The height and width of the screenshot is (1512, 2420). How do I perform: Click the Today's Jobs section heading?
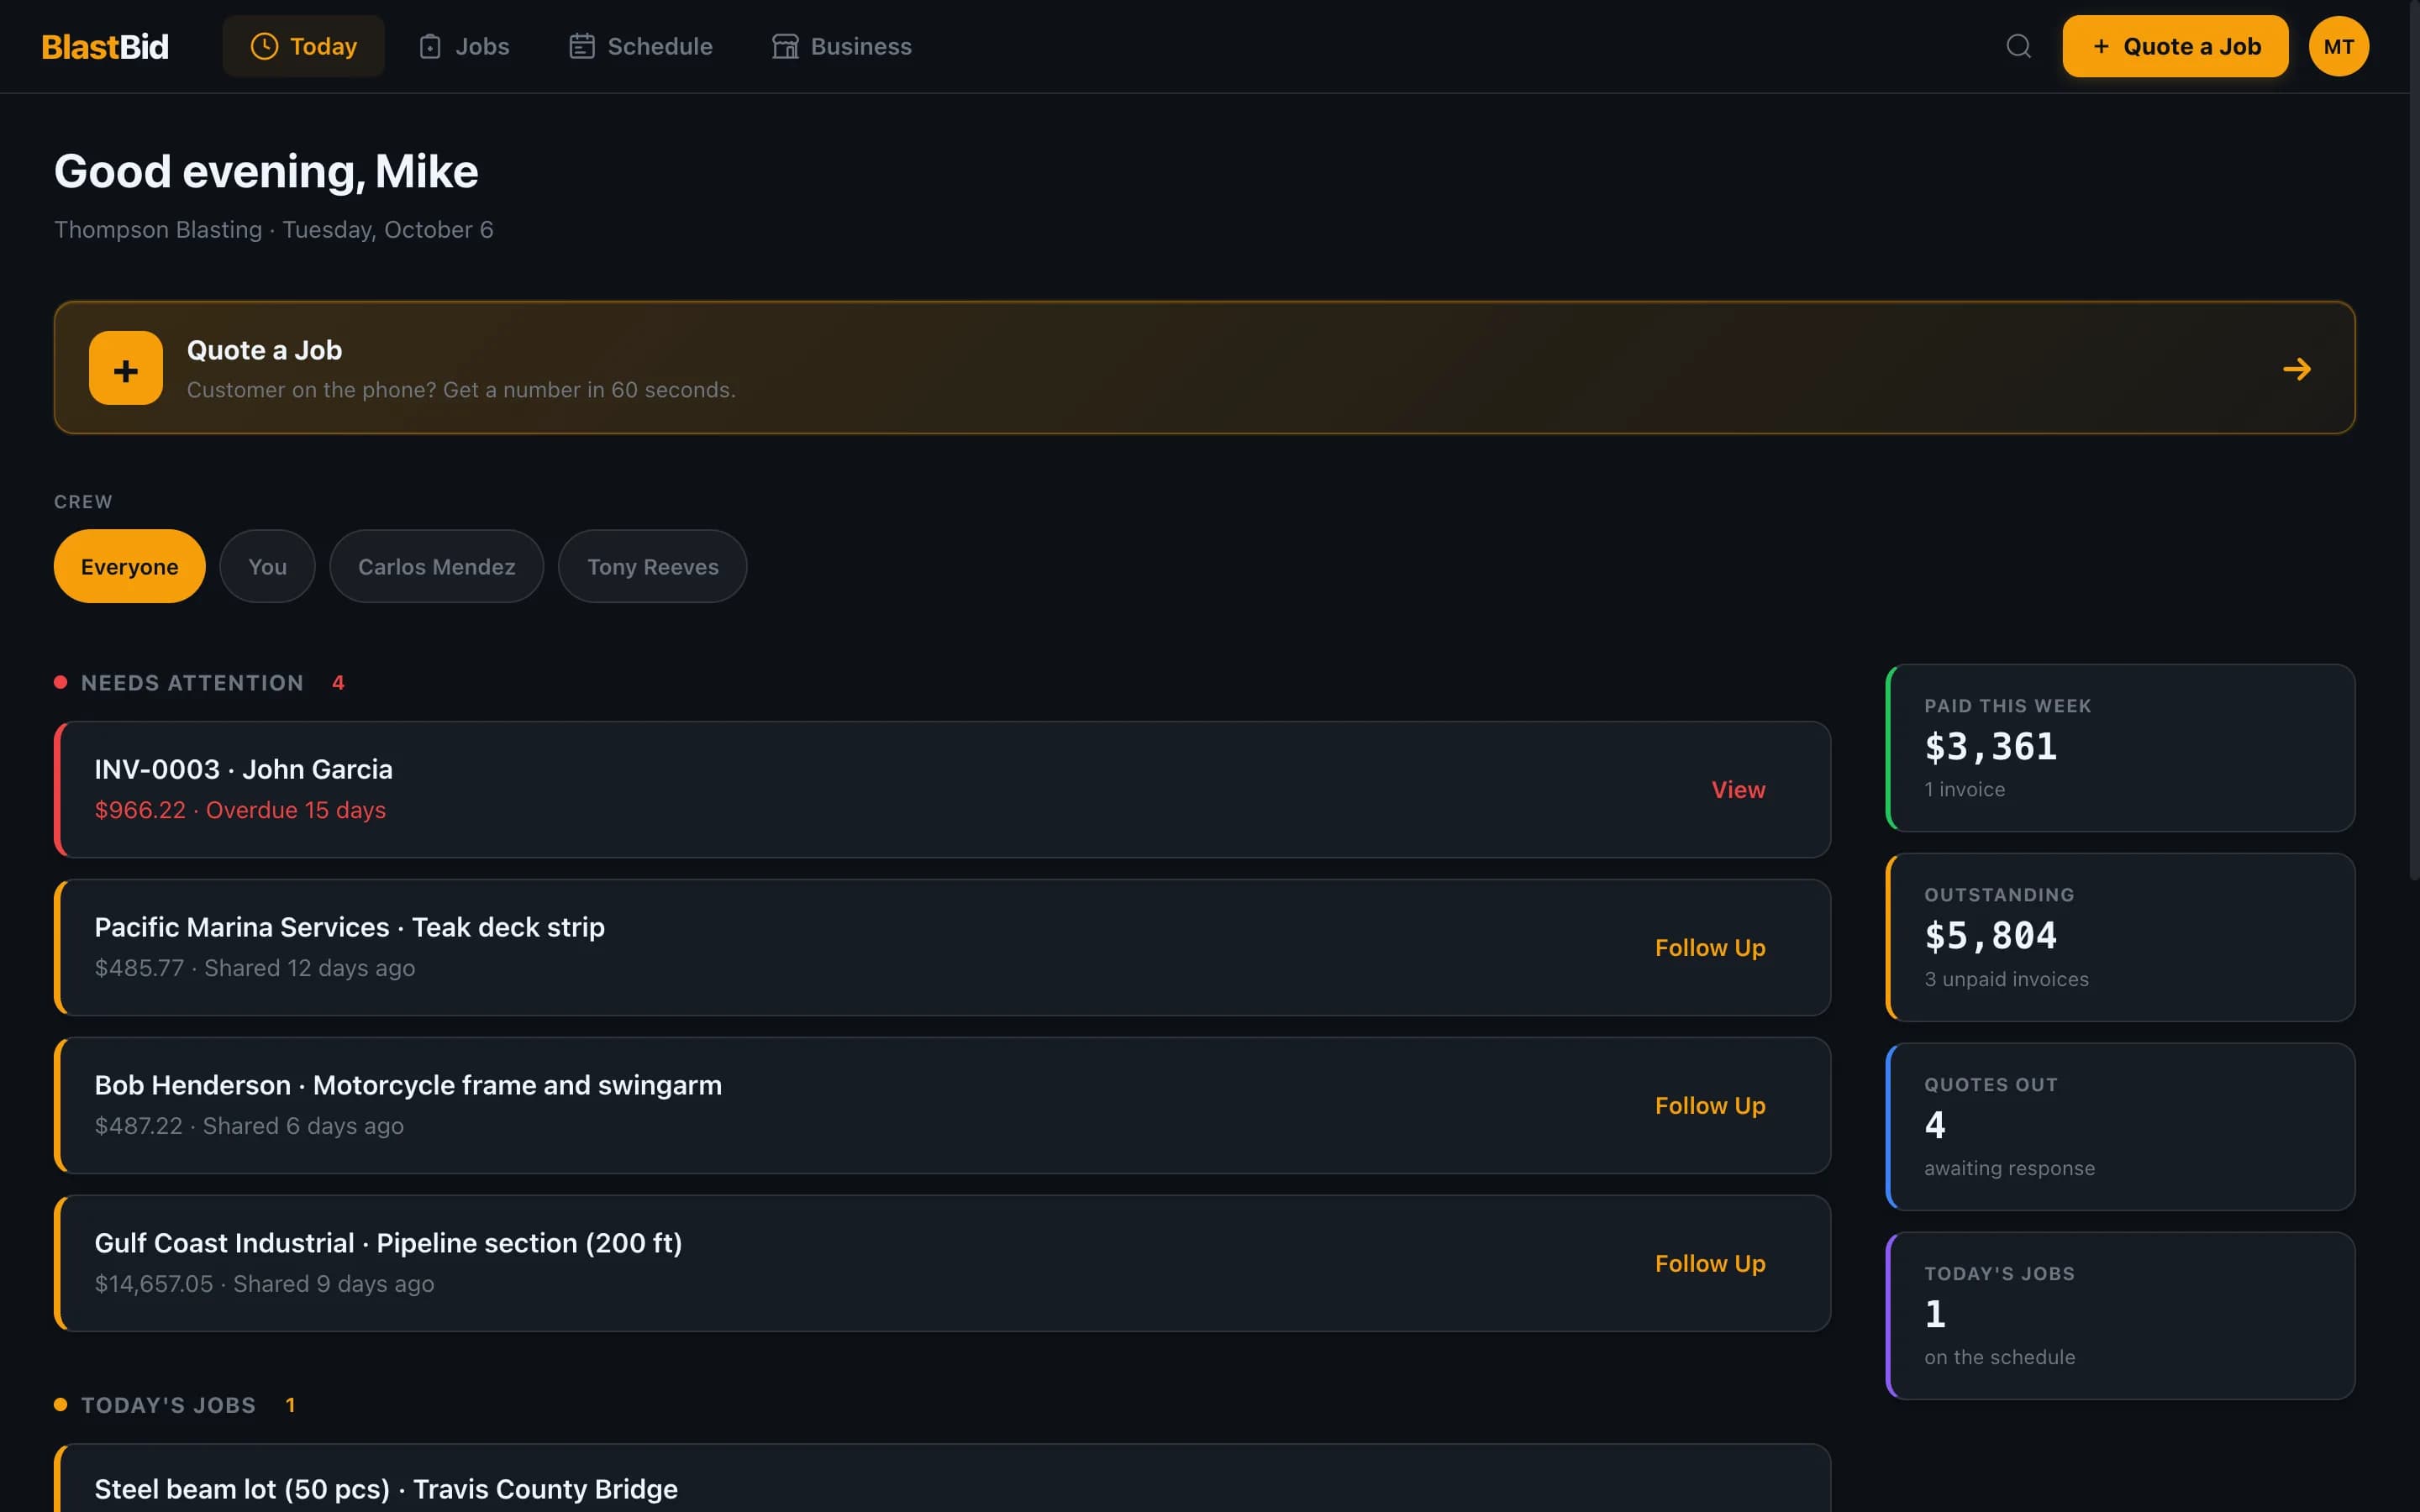pyautogui.click(x=168, y=1405)
